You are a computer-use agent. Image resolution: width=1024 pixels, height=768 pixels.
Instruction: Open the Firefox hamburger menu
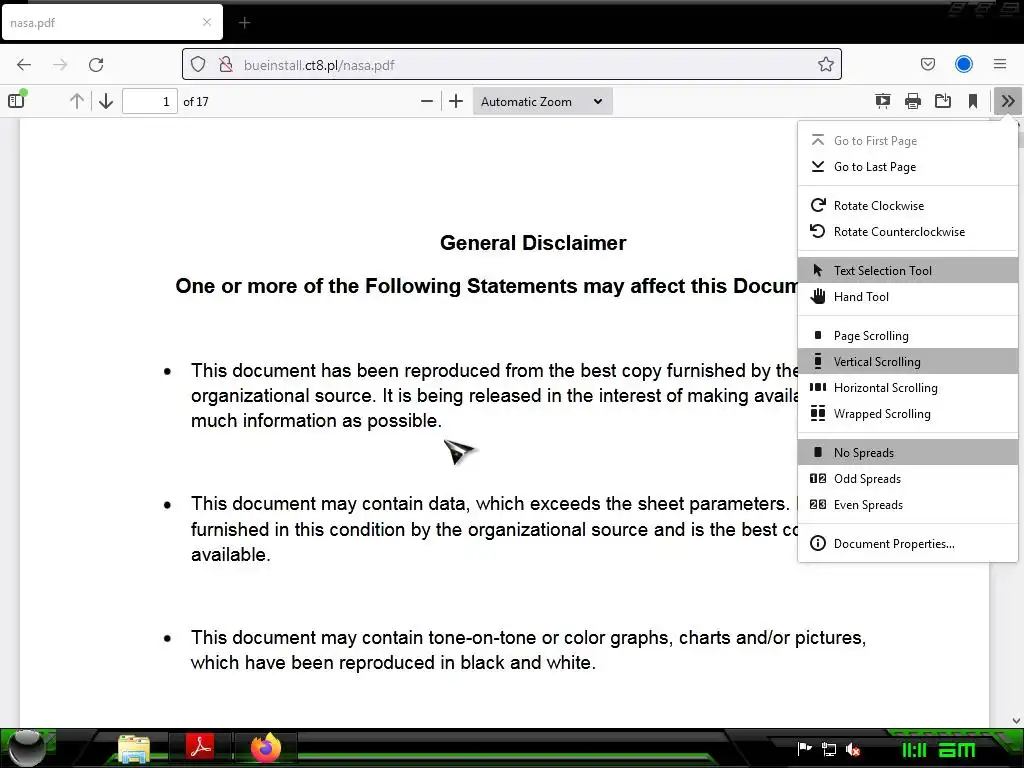click(1000, 64)
